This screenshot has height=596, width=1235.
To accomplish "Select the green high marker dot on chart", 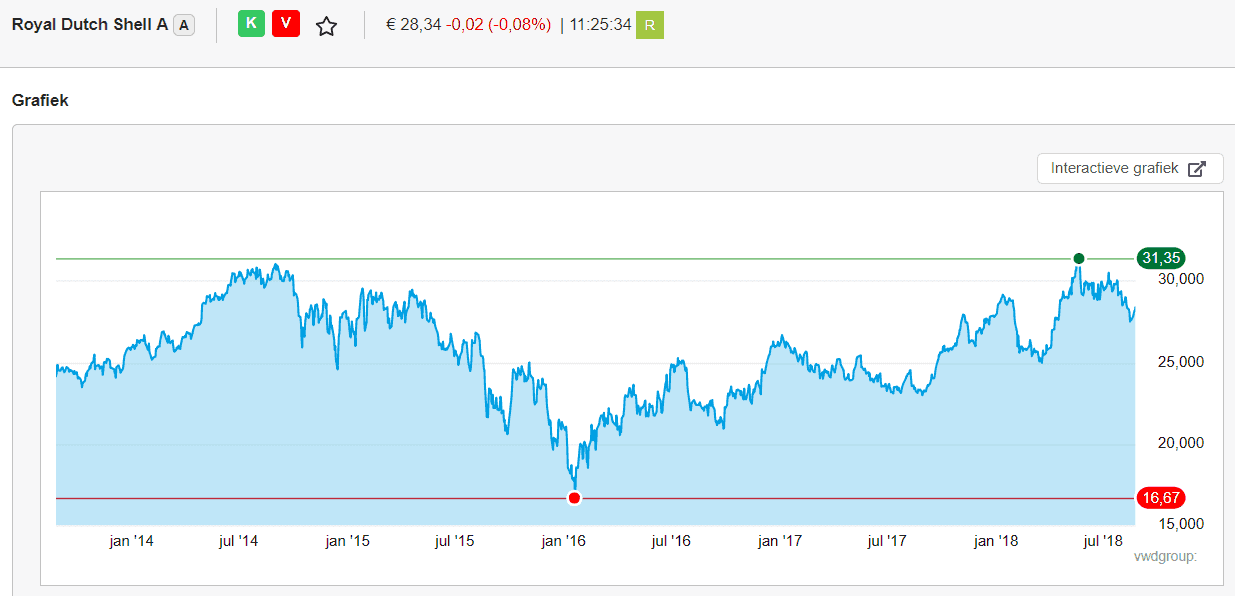I will (x=1079, y=258).
